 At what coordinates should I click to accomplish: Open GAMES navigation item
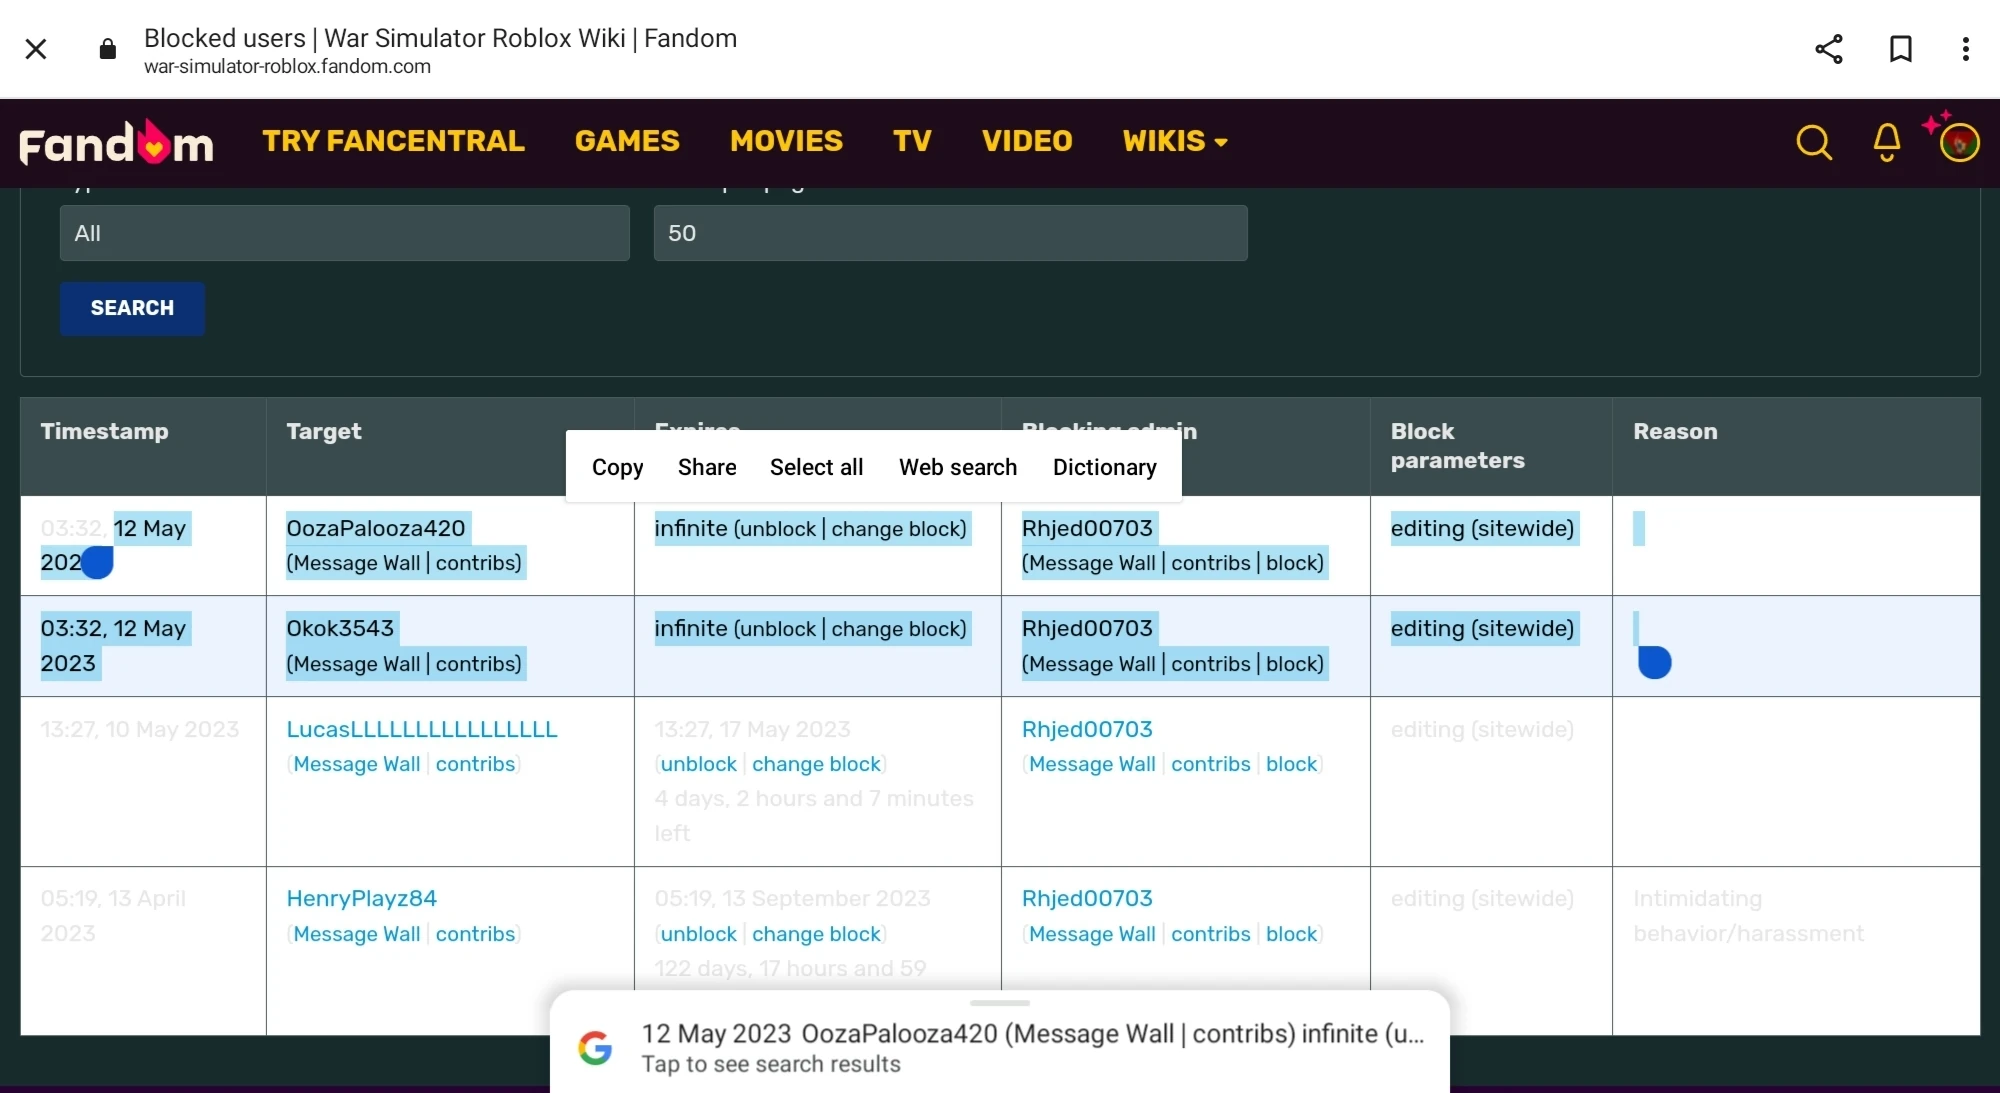[627, 141]
